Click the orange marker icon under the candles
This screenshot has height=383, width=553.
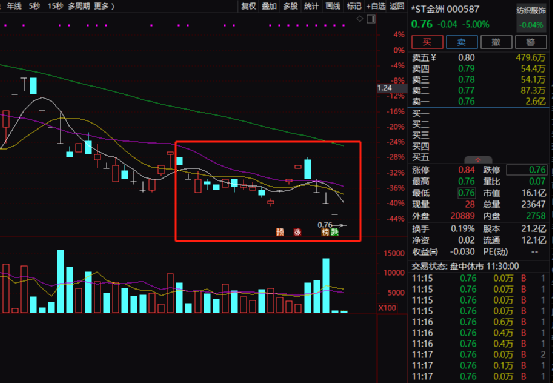coord(280,232)
